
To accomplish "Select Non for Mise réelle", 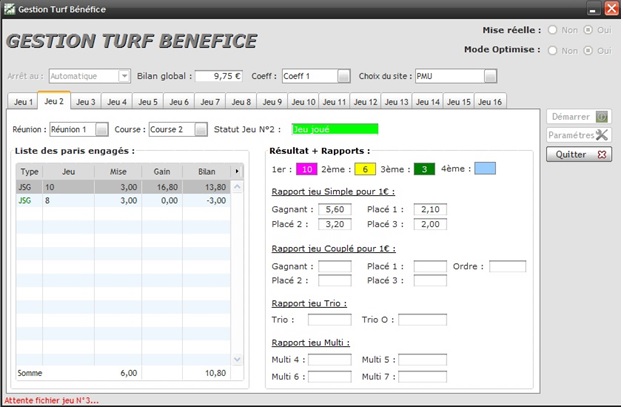I will tap(552, 30).
